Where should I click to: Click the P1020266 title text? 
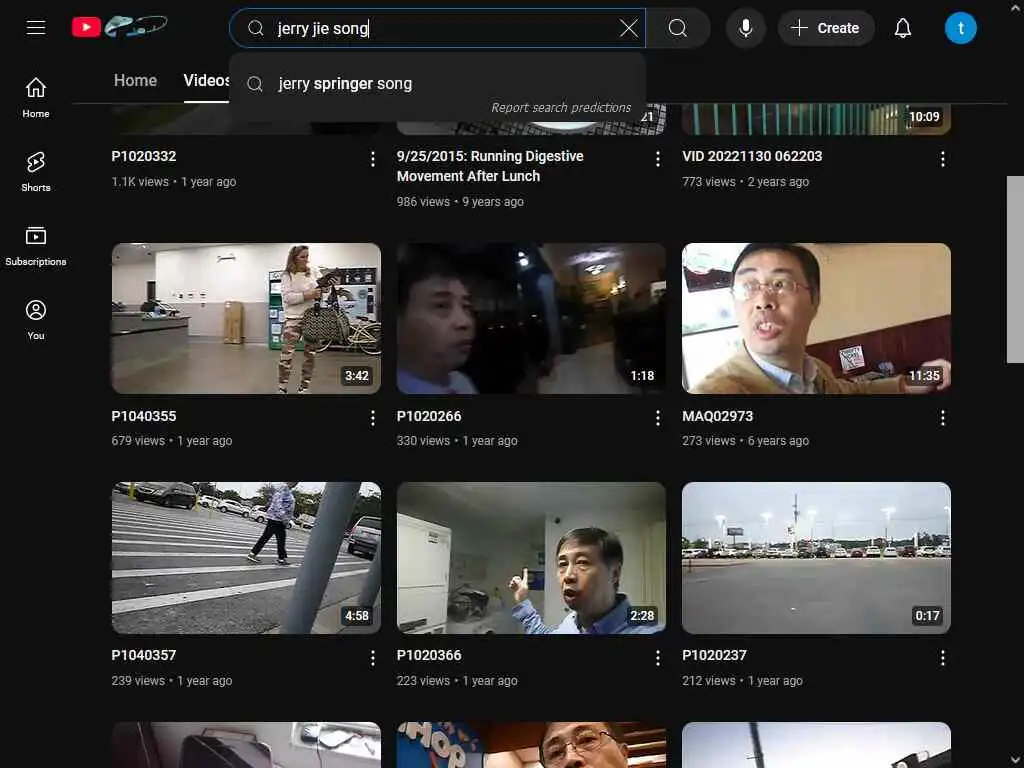(428, 416)
